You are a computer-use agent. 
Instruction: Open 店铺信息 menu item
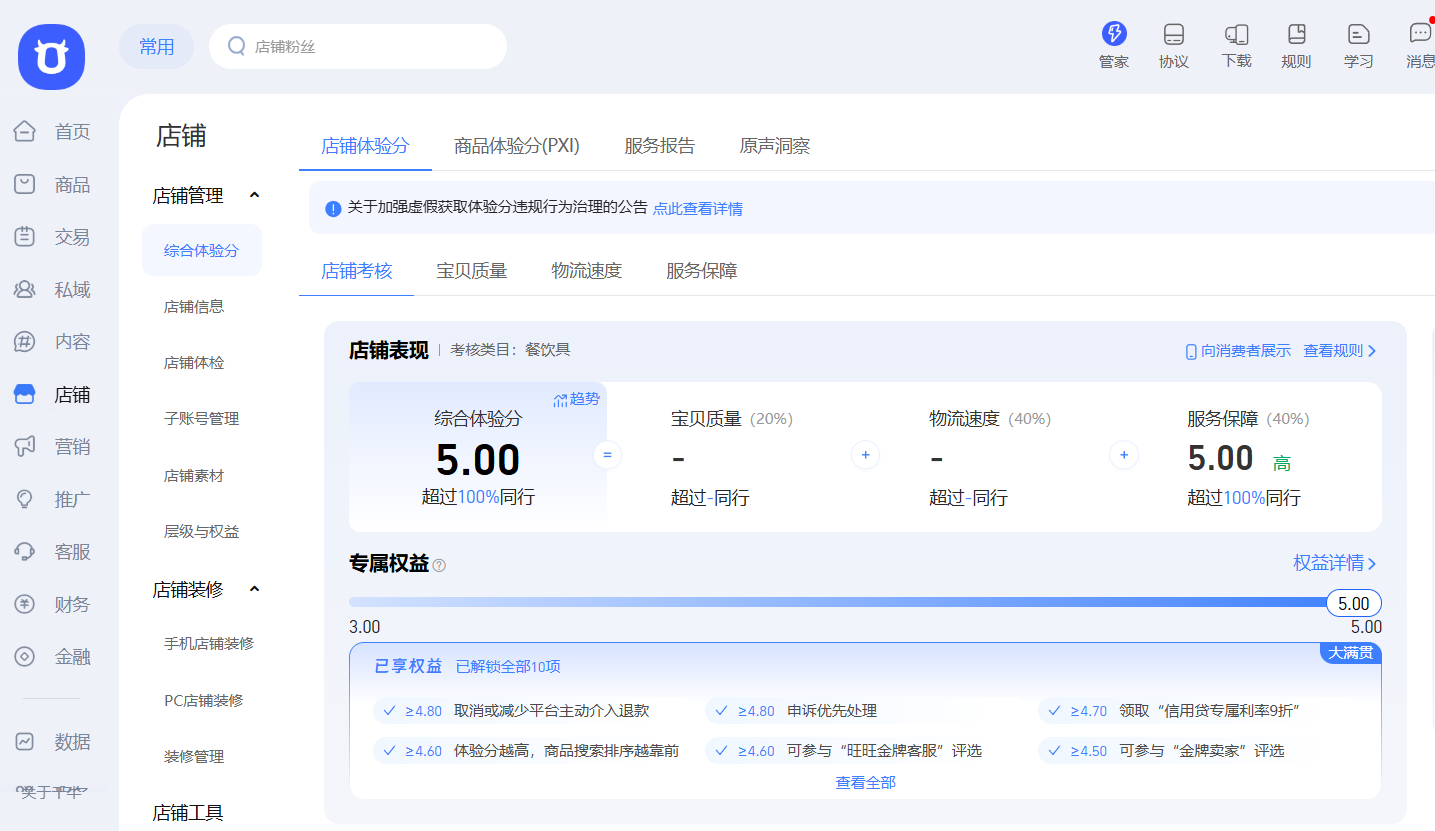tap(194, 307)
